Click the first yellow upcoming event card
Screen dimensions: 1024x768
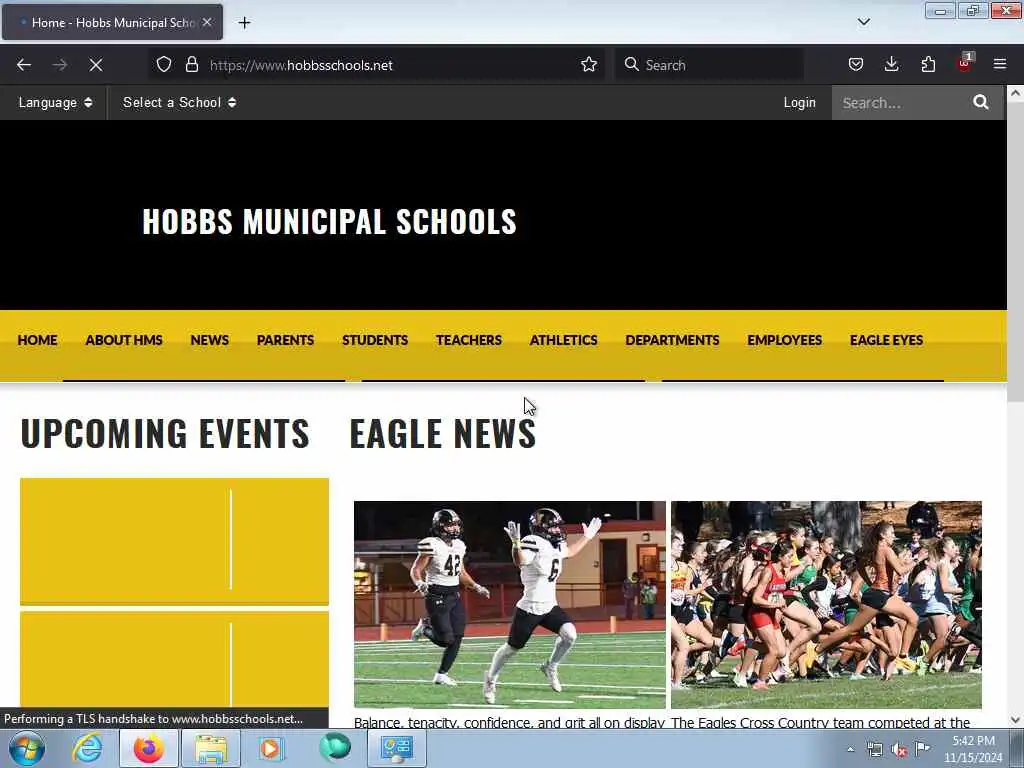174,541
